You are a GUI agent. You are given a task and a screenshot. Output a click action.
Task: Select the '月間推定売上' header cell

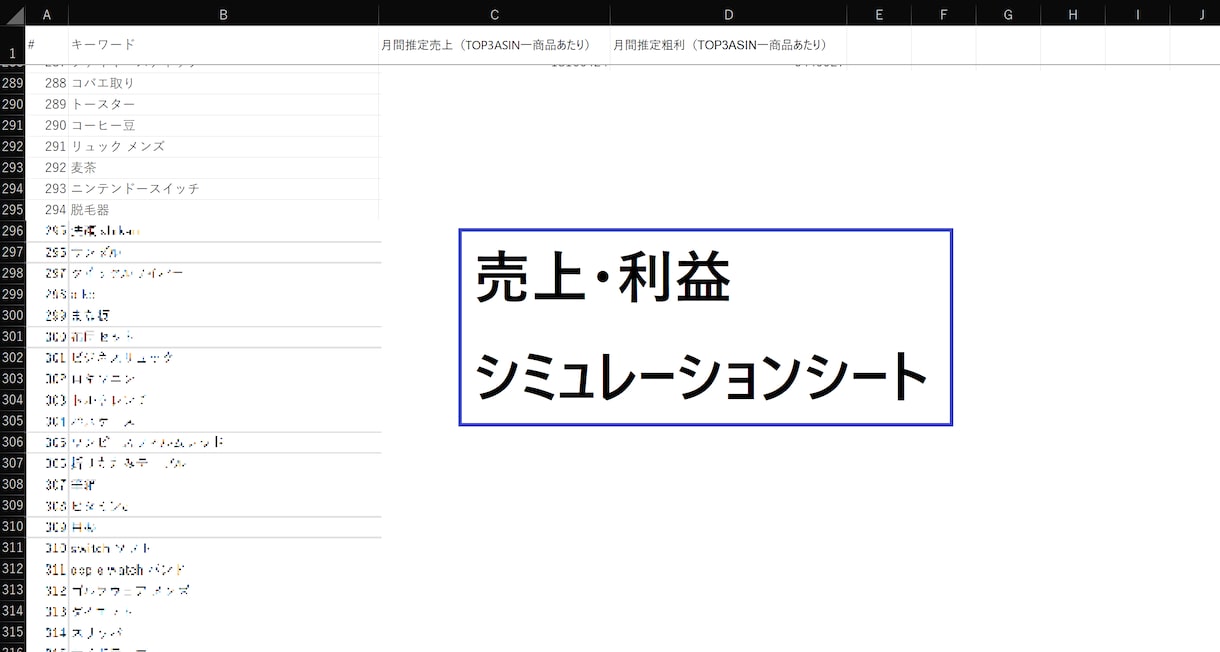(x=494, y=45)
